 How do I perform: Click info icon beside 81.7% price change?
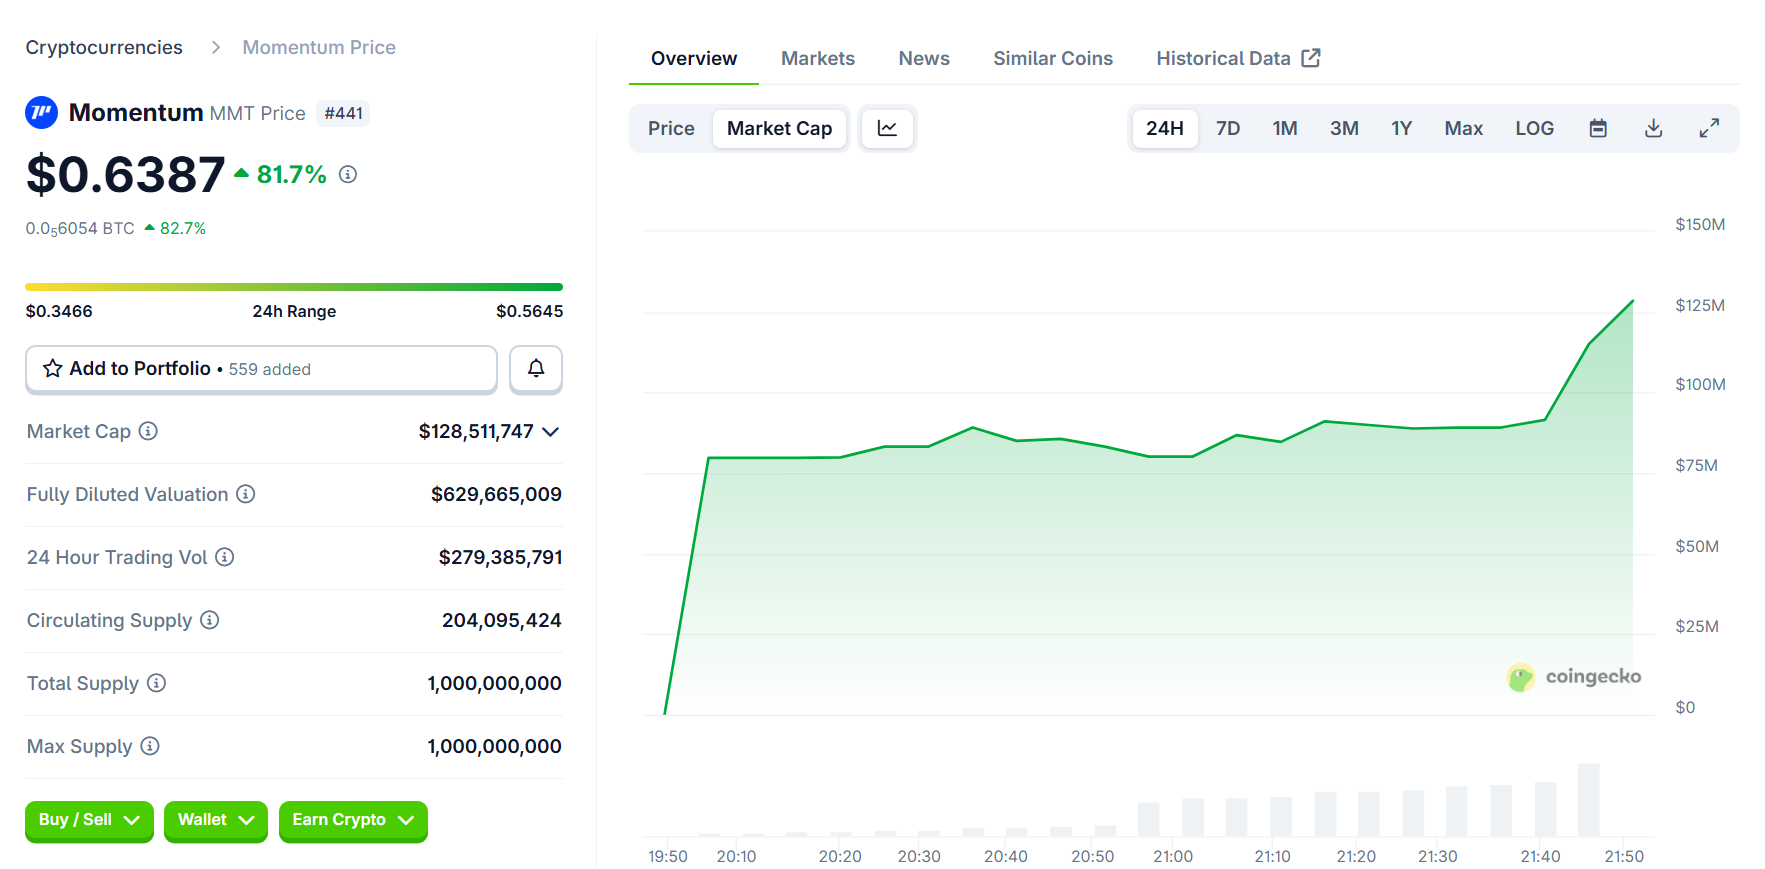[x=348, y=174]
